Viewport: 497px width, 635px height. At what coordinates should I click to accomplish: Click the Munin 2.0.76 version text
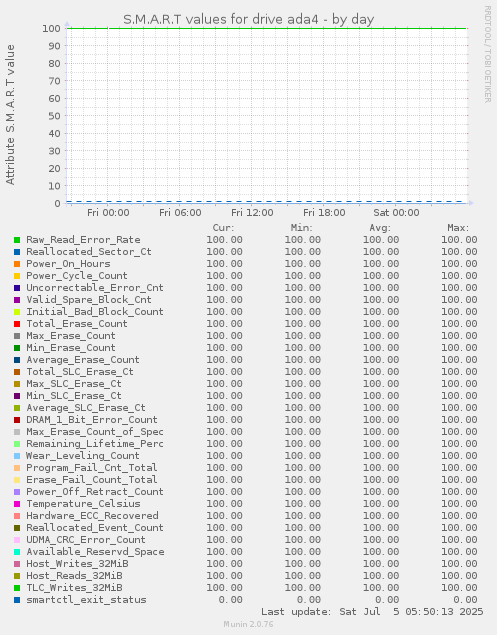click(x=248, y=624)
